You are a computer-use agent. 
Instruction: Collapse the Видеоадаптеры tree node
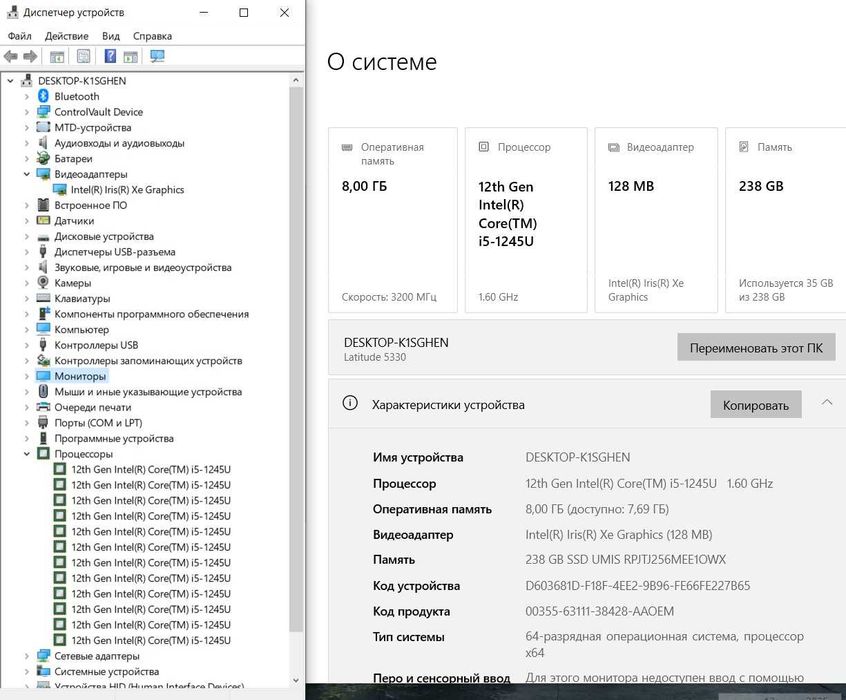pos(26,174)
